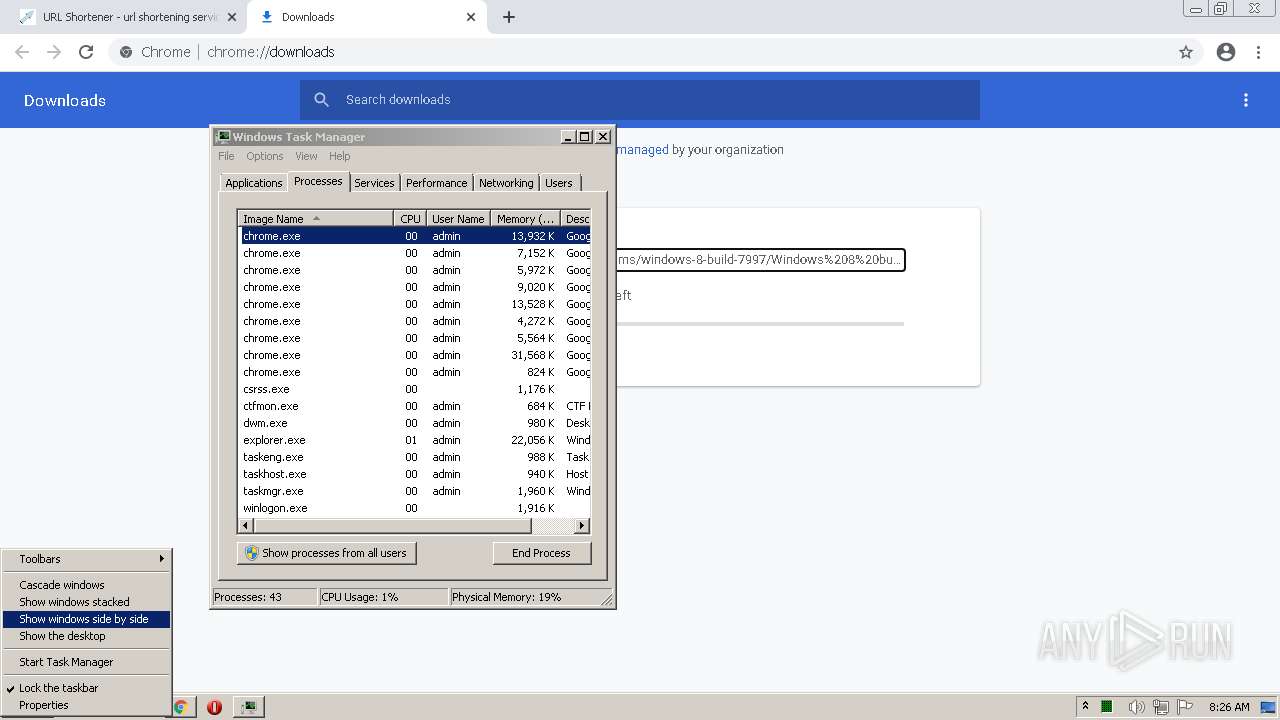Show hidden system tray icons
This screenshot has height=720, width=1280.
[x=1085, y=706]
